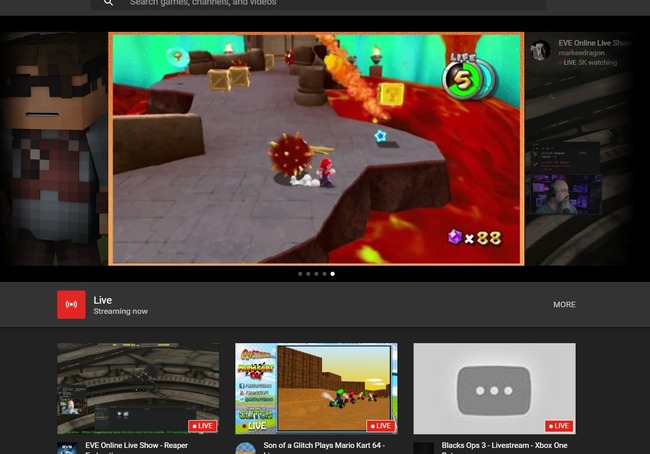Click LIVE badge on Mario Kart thumbnail

[381, 426]
